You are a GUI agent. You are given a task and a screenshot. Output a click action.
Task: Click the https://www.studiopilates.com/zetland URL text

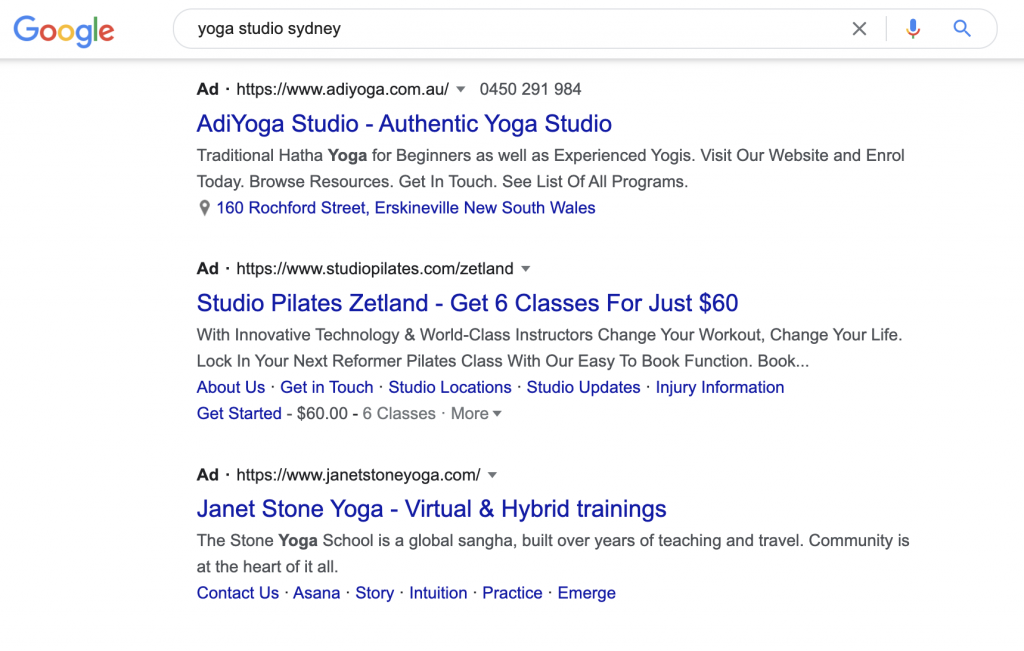pos(375,269)
